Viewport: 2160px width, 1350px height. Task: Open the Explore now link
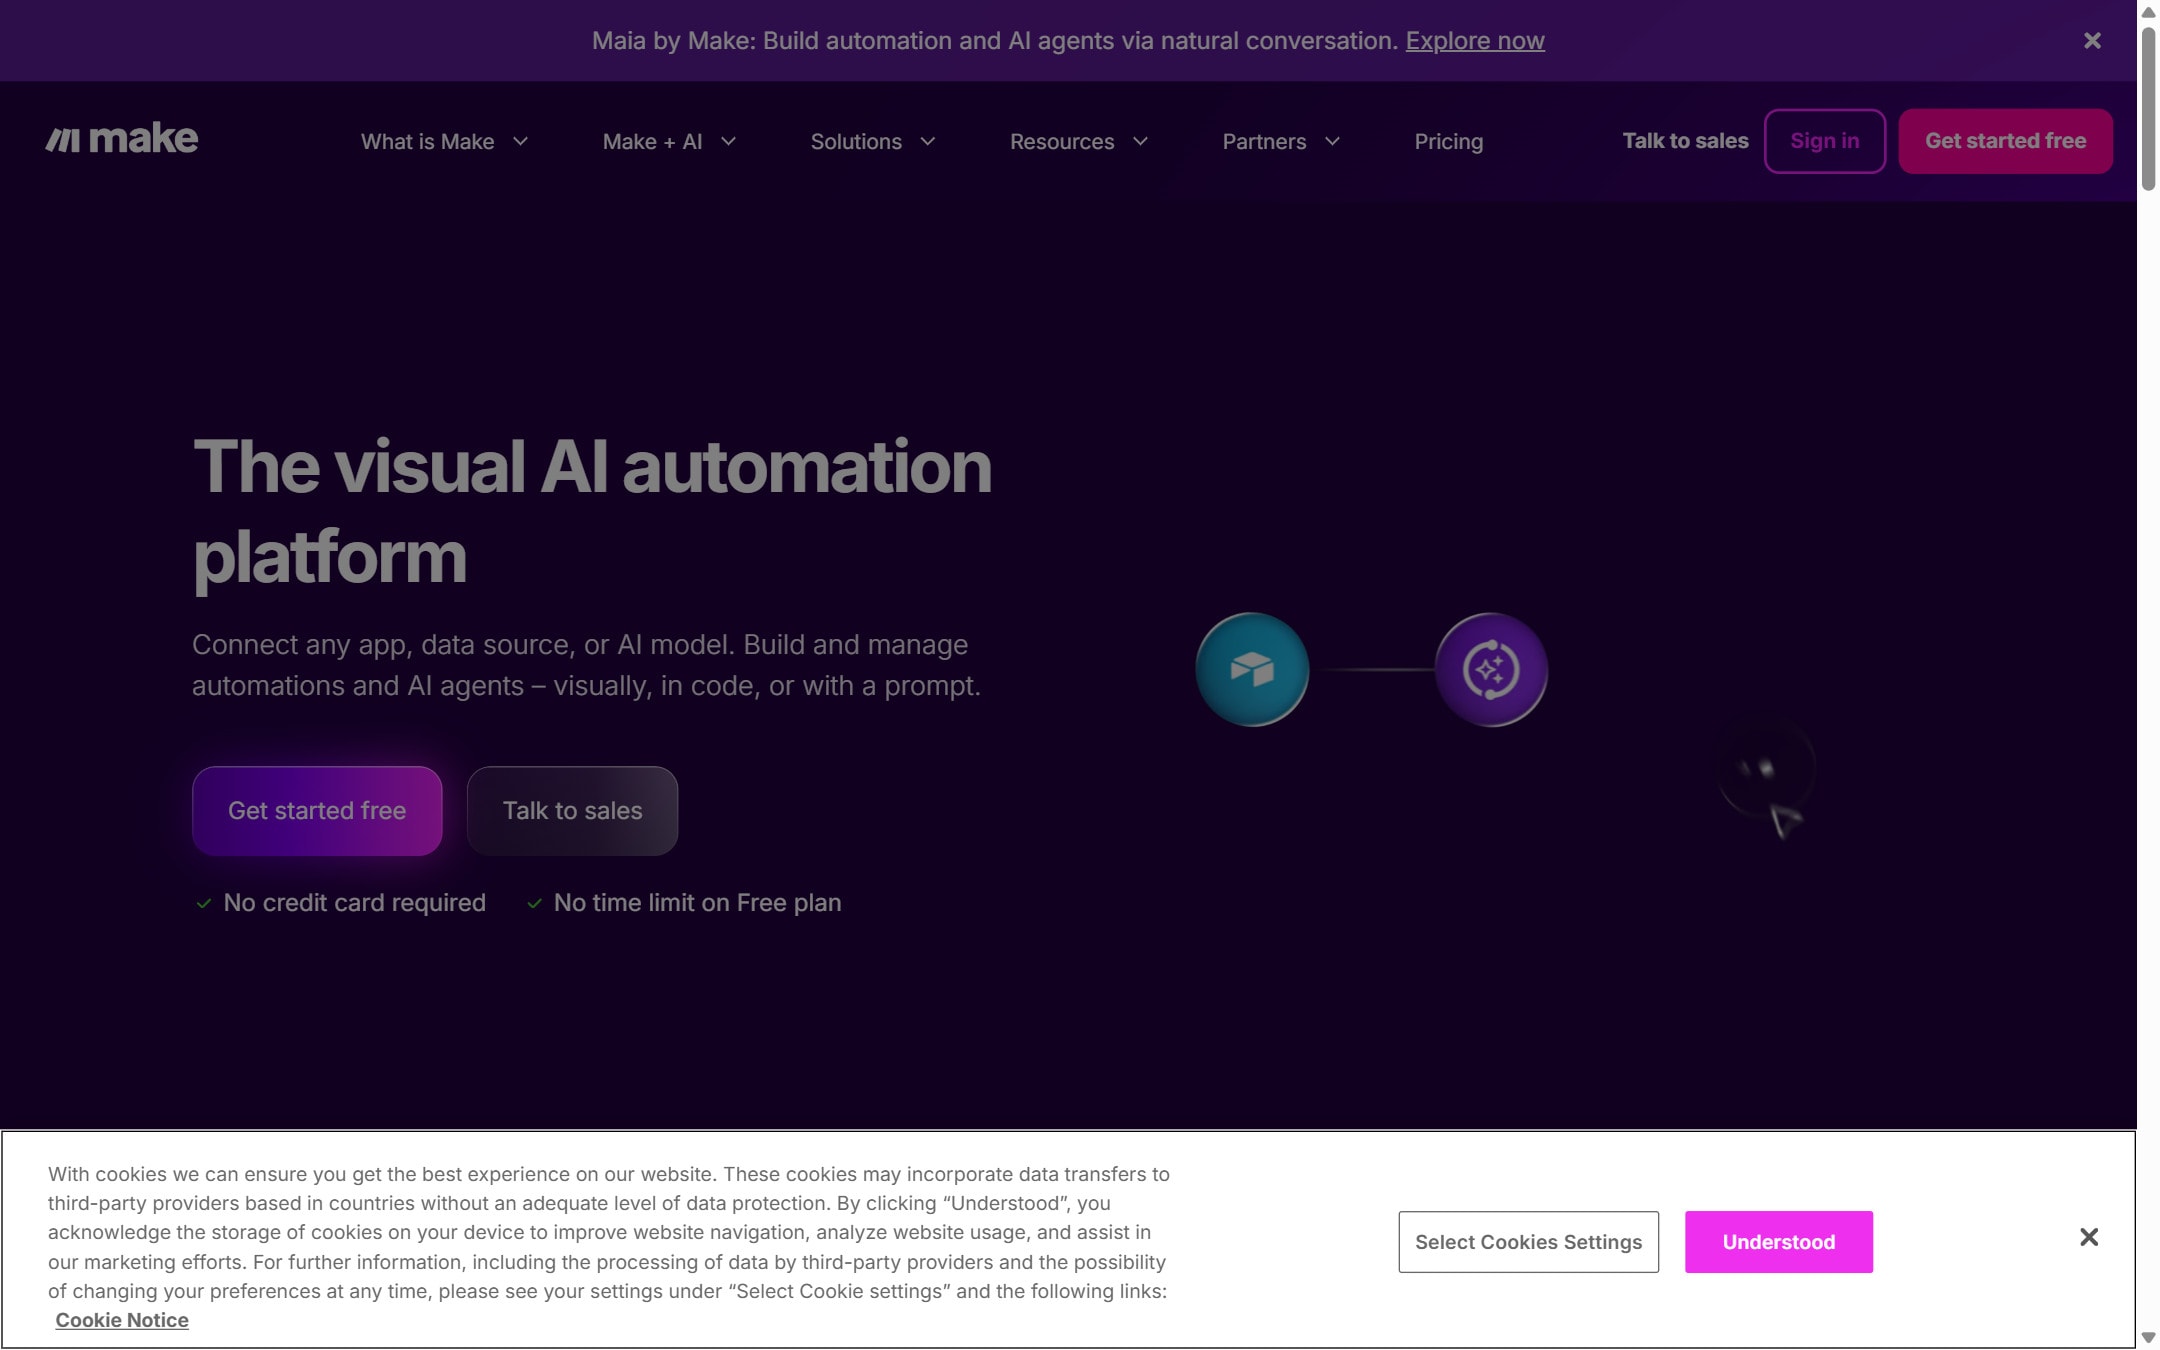[x=1475, y=41]
